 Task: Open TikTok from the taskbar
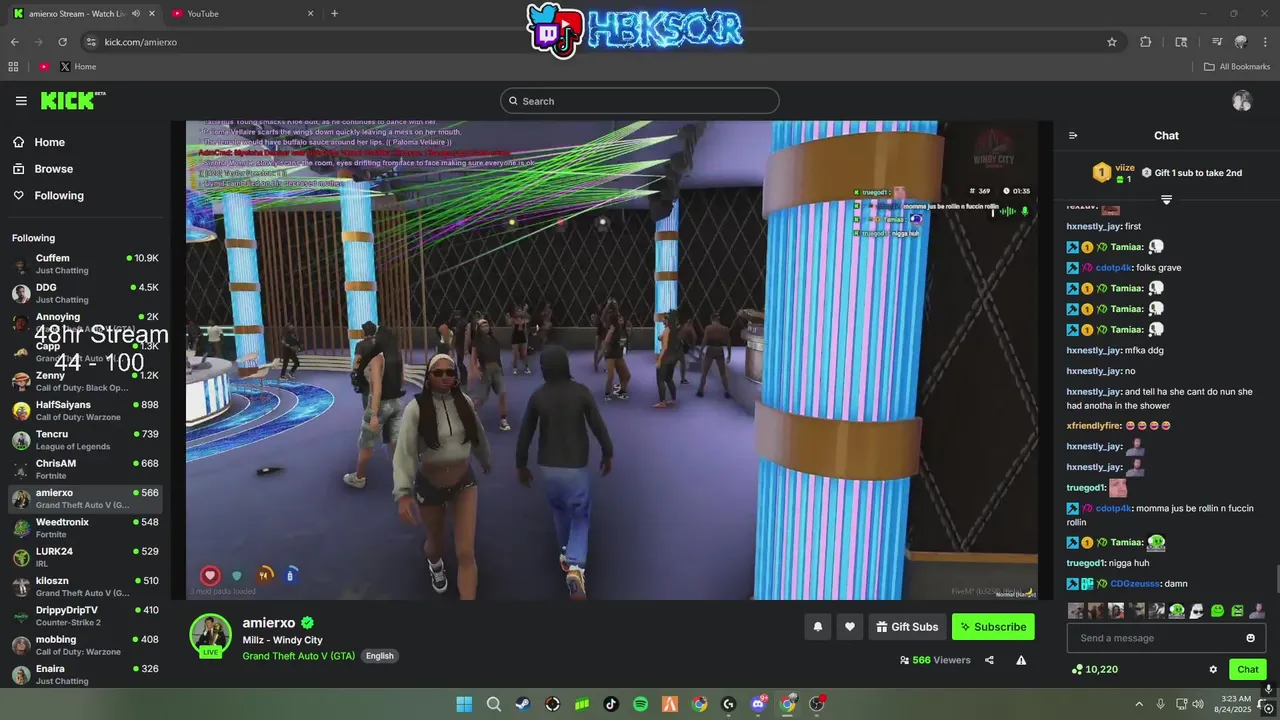(611, 704)
